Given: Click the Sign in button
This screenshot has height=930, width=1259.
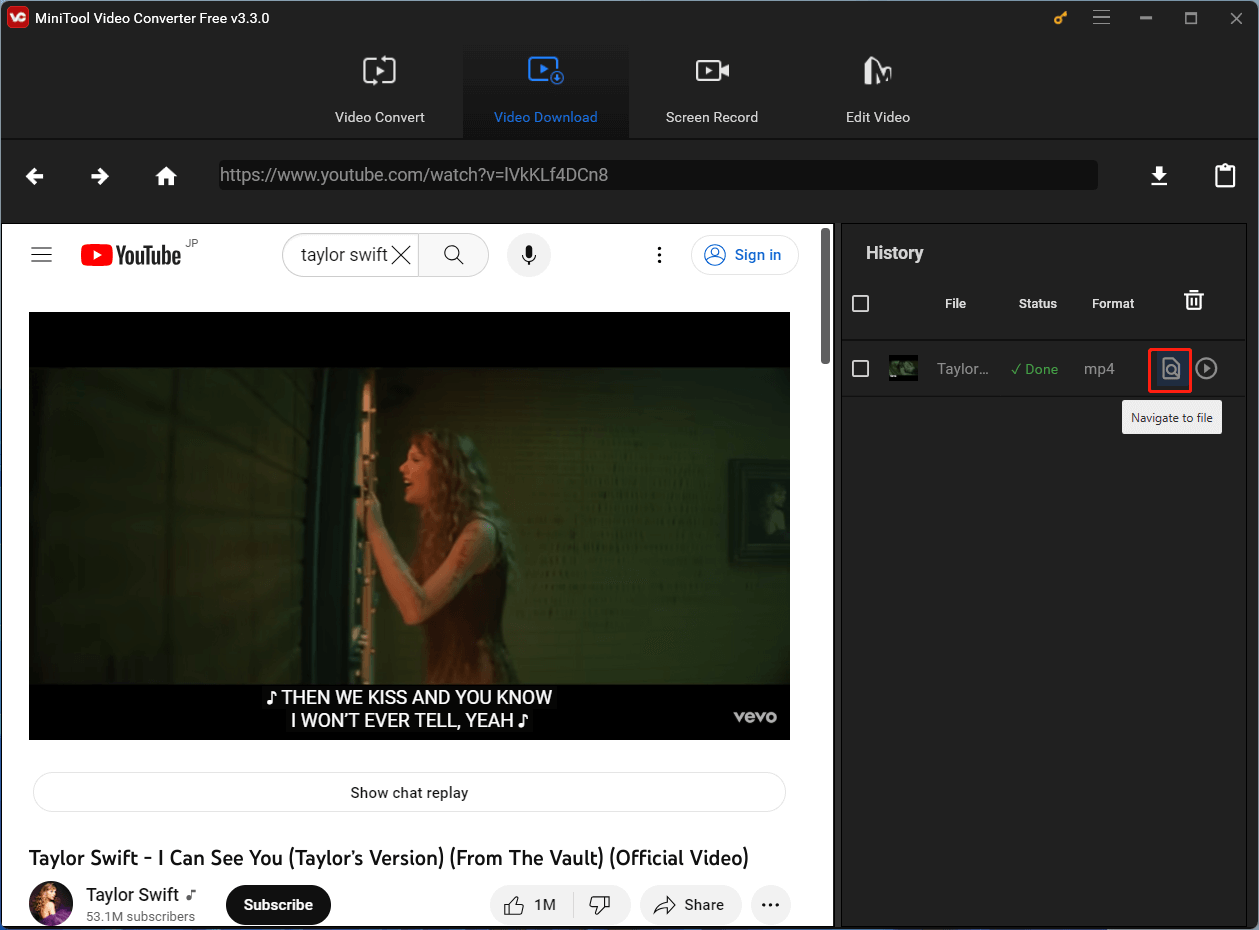Looking at the screenshot, I should point(745,255).
